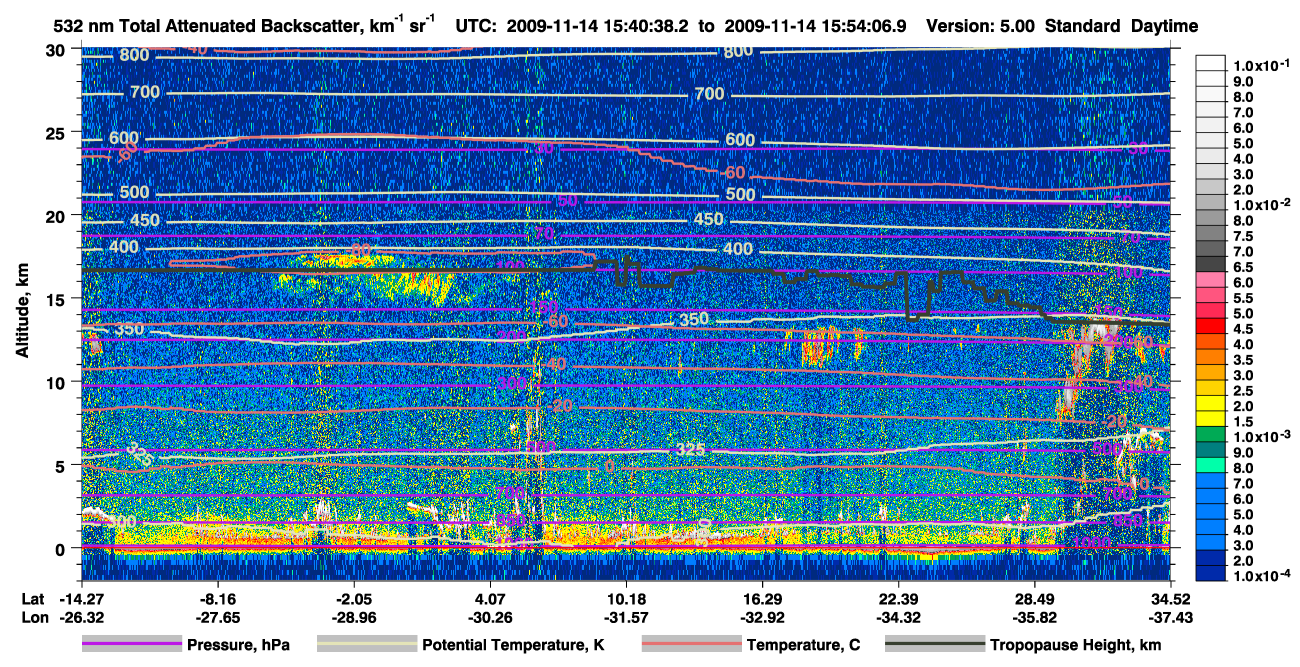
Task: Click the altitude tick label '15'
Action: (x=58, y=298)
